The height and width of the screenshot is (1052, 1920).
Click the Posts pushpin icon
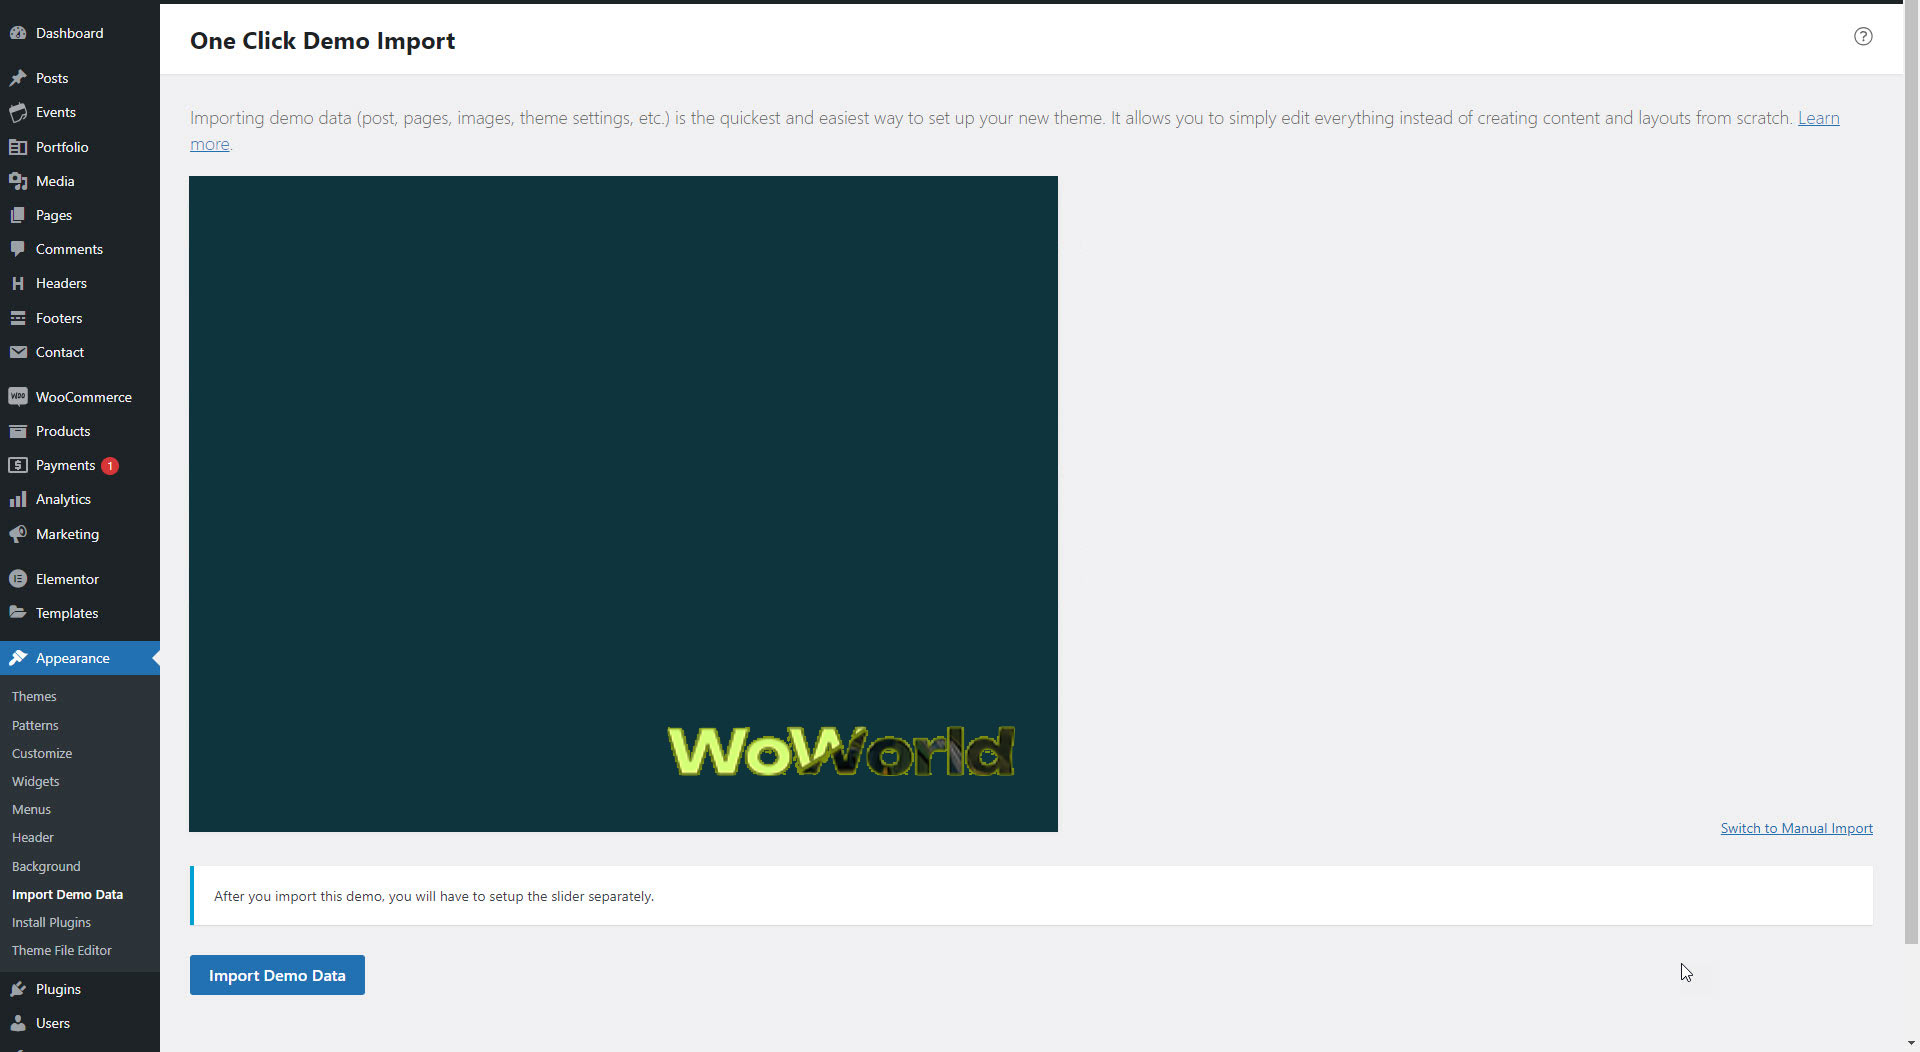coord(18,78)
